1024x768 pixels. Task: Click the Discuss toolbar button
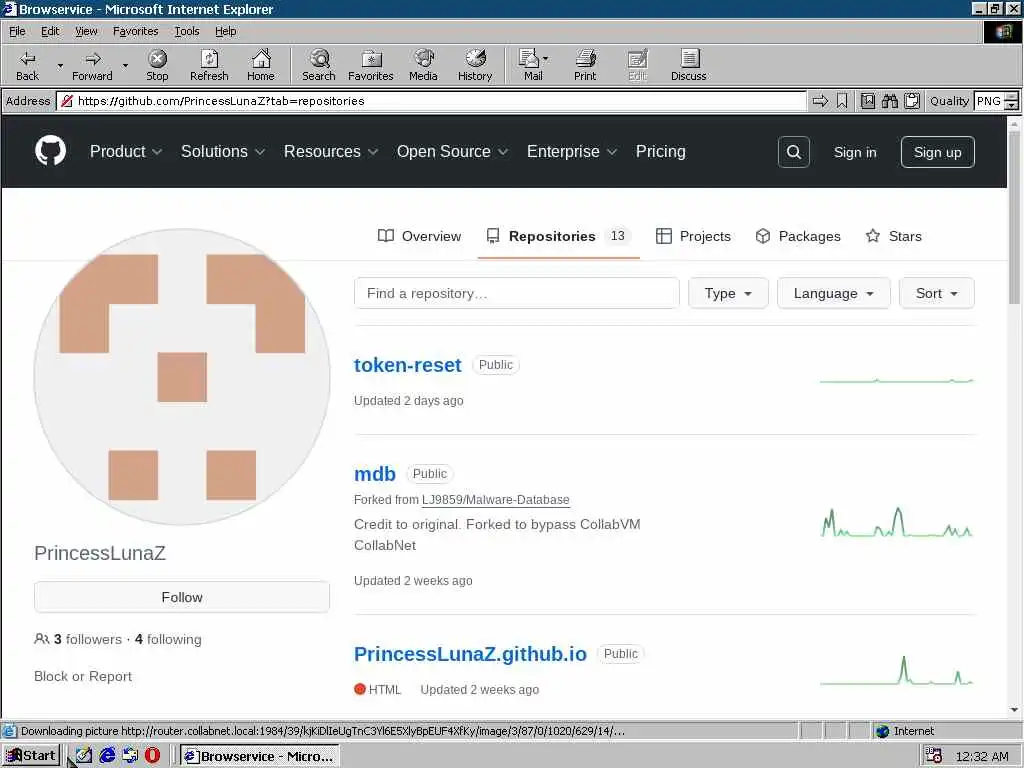[x=688, y=65]
